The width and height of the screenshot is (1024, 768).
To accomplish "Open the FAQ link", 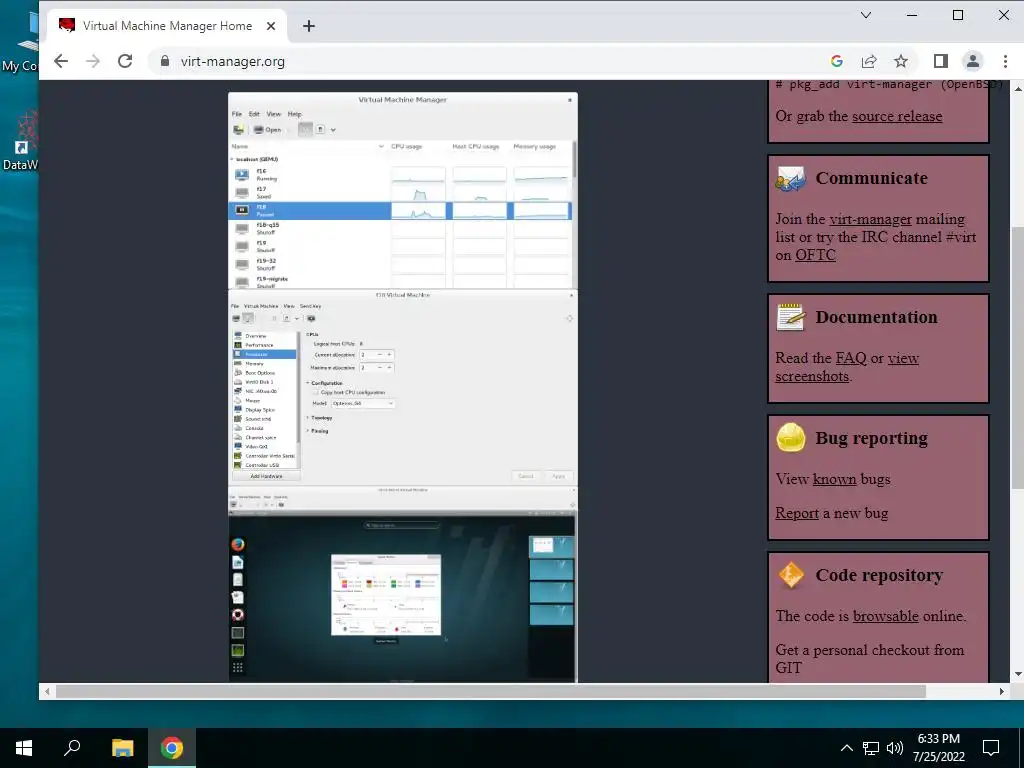I will (x=851, y=359).
